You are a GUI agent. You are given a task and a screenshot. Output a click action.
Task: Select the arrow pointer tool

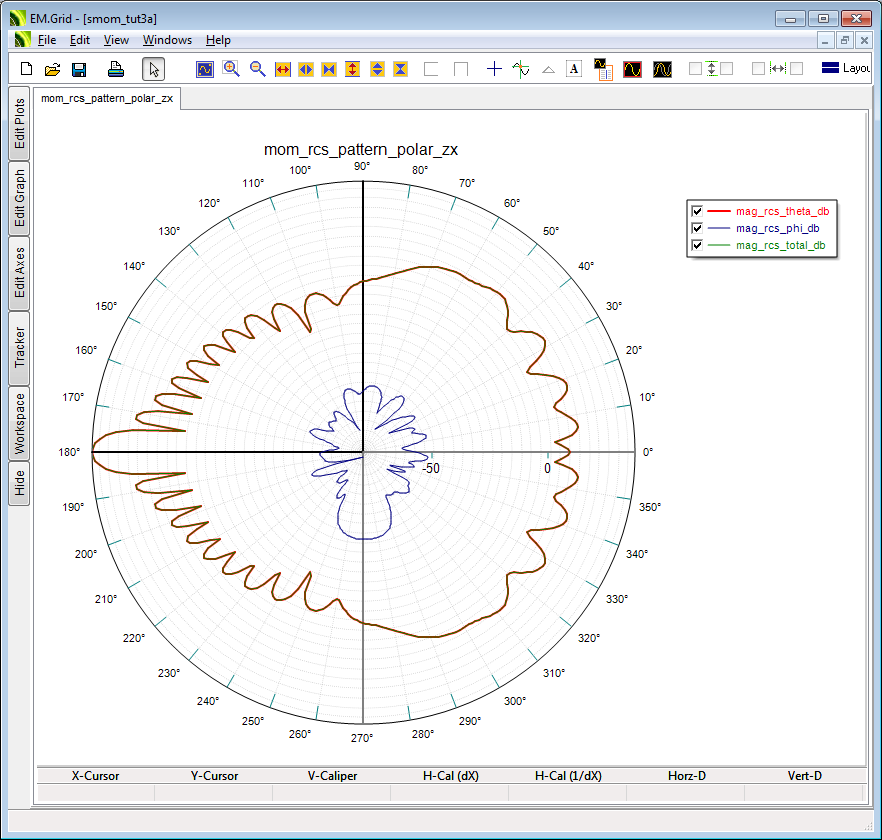pyautogui.click(x=153, y=69)
